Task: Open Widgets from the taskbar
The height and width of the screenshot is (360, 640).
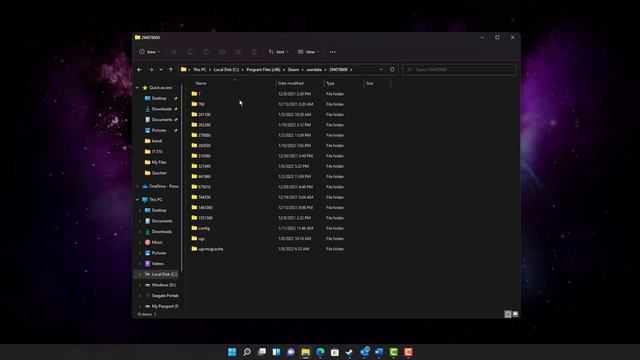Action: [x=276, y=352]
